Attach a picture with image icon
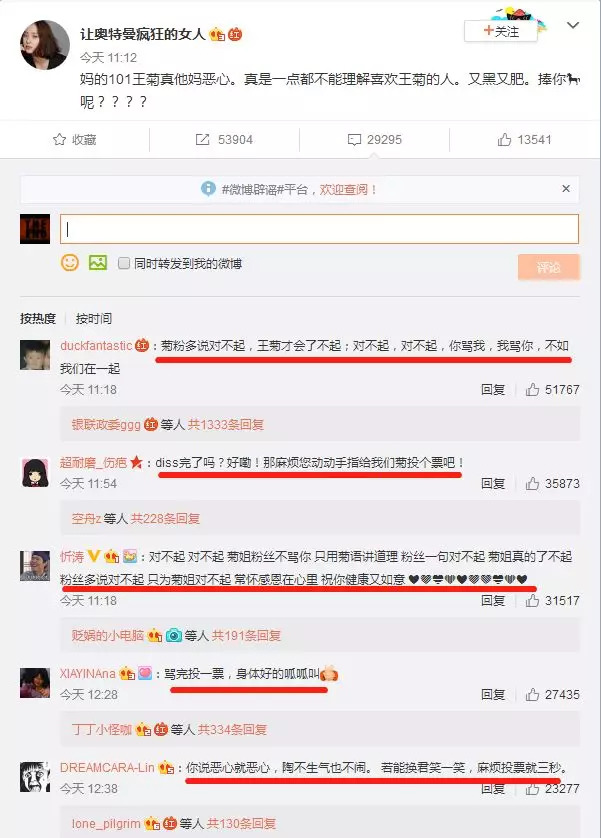The image size is (601, 838). (x=98, y=262)
